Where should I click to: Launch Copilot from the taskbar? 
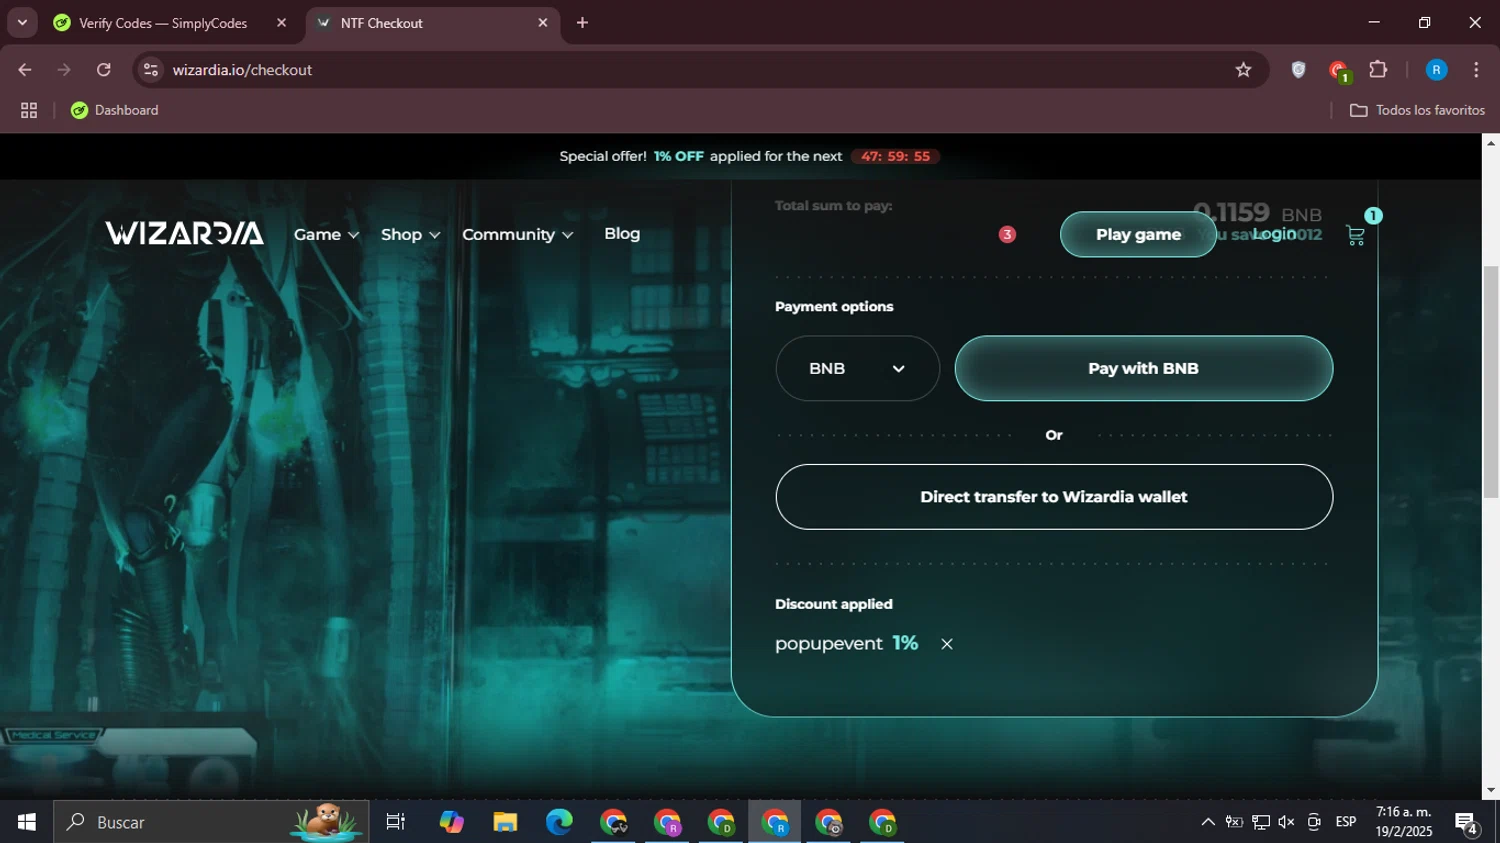pos(451,822)
